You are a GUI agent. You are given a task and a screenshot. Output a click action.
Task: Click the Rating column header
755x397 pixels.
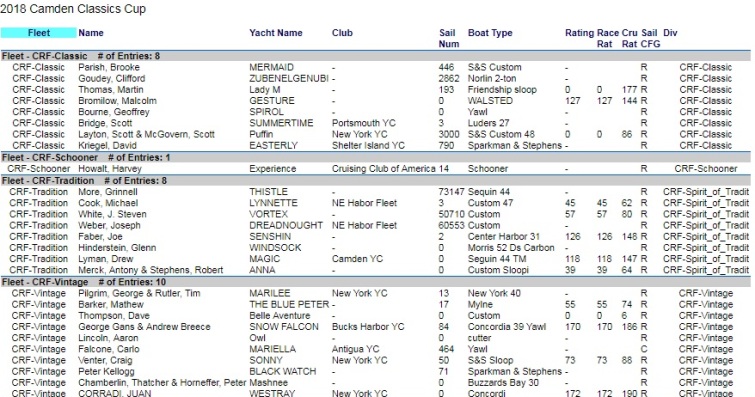click(x=579, y=33)
